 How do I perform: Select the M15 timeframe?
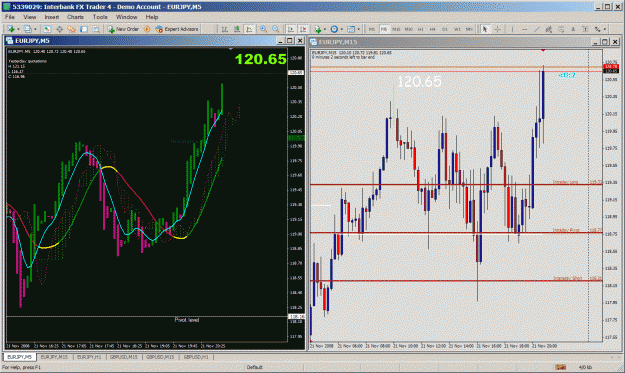click(x=396, y=29)
